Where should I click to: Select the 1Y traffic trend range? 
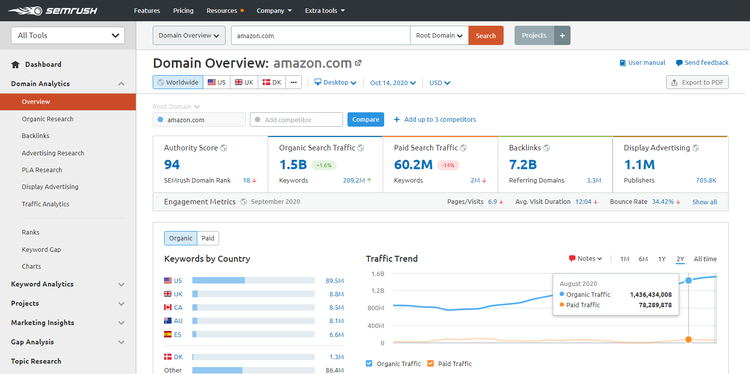[662, 259]
